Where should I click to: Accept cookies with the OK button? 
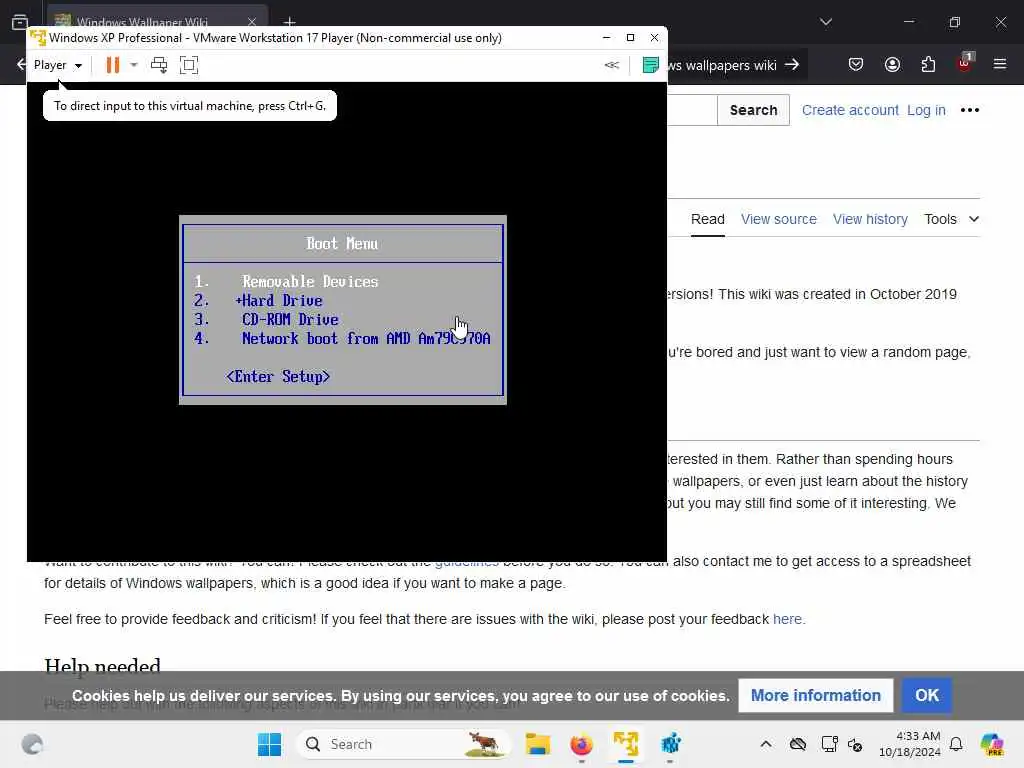tap(927, 696)
